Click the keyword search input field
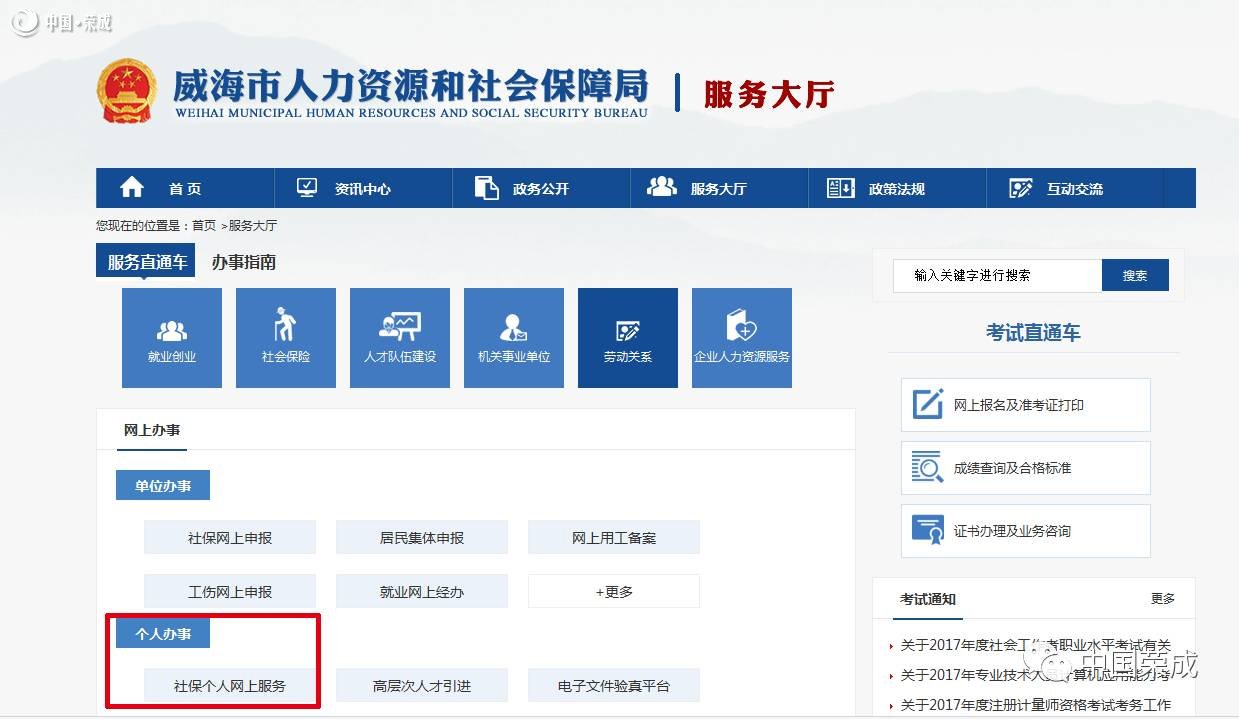Image resolution: width=1239 pixels, height=719 pixels. [x=997, y=275]
